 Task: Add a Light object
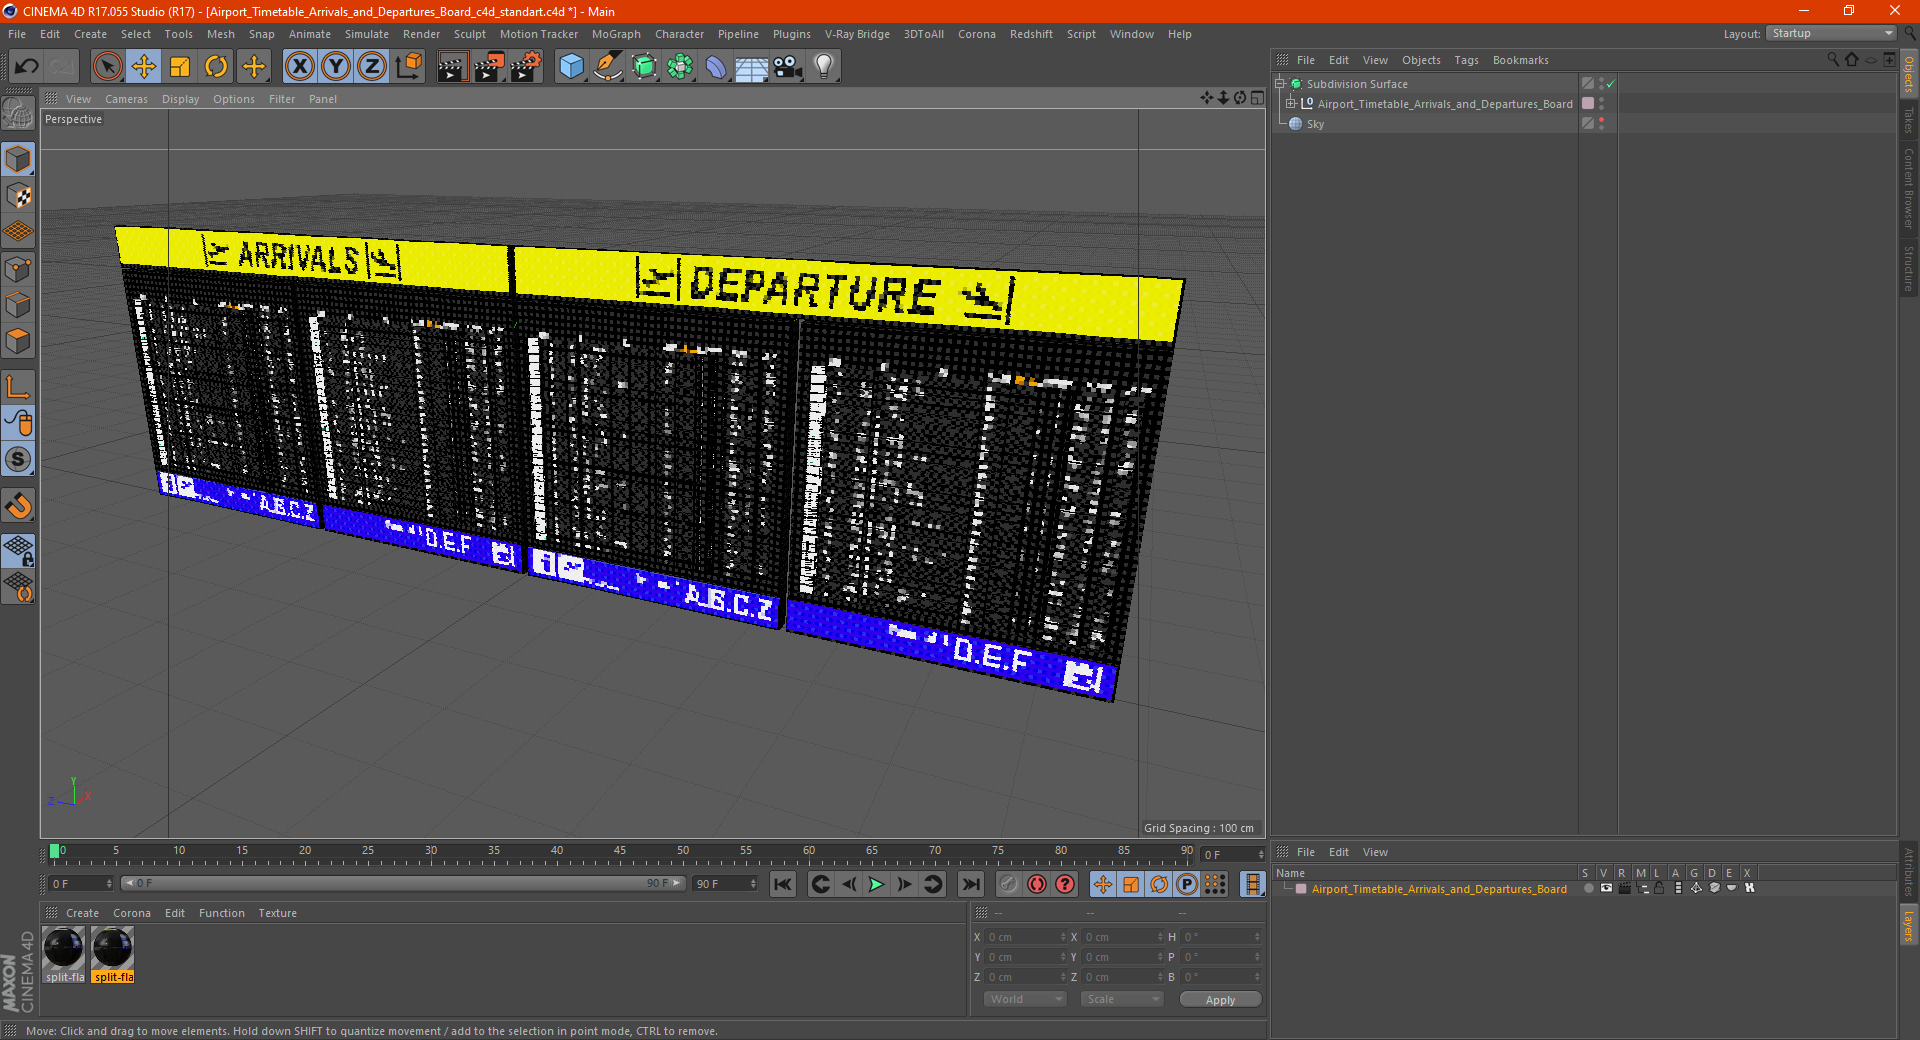[x=824, y=67]
